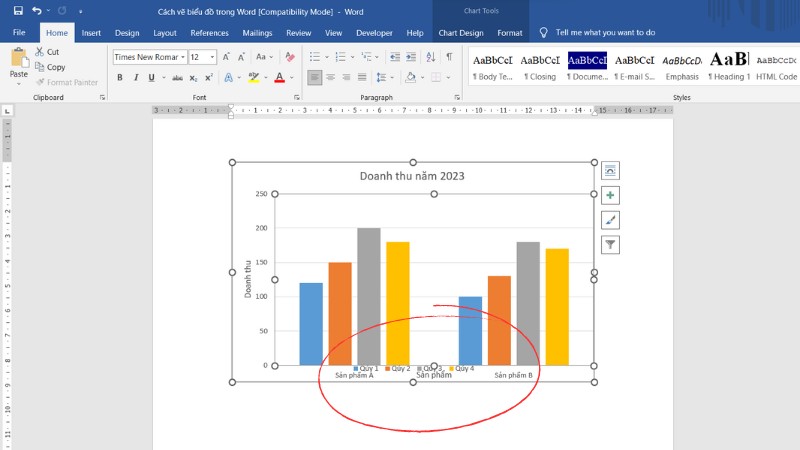Expand the Paragraph dialog launcher
Image resolution: width=800 pixels, height=450 pixels.
tap(457, 97)
